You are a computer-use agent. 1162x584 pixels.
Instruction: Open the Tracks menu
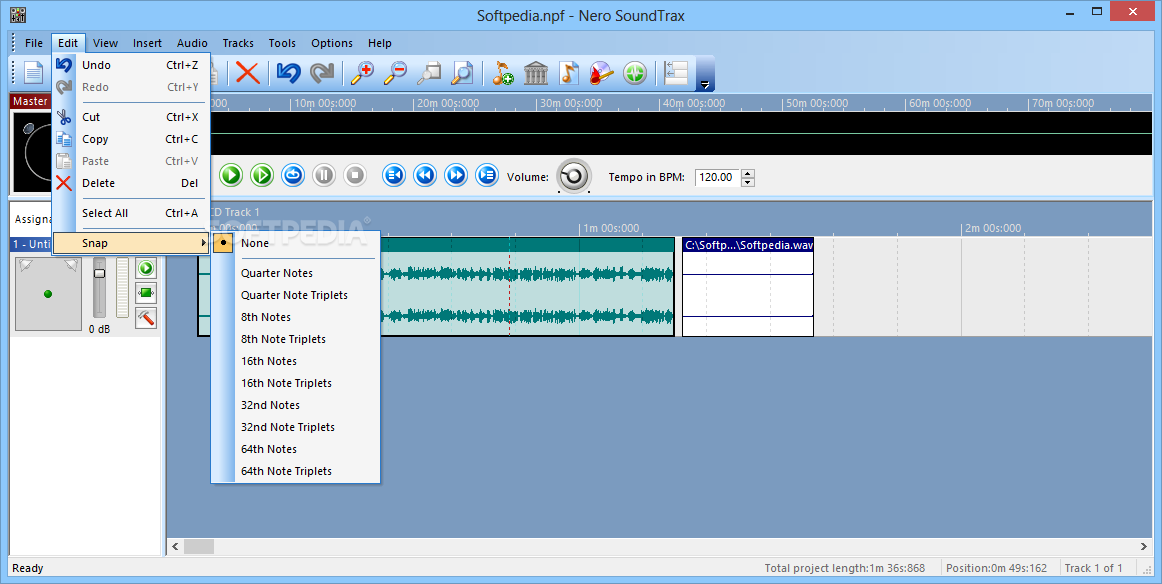238,43
